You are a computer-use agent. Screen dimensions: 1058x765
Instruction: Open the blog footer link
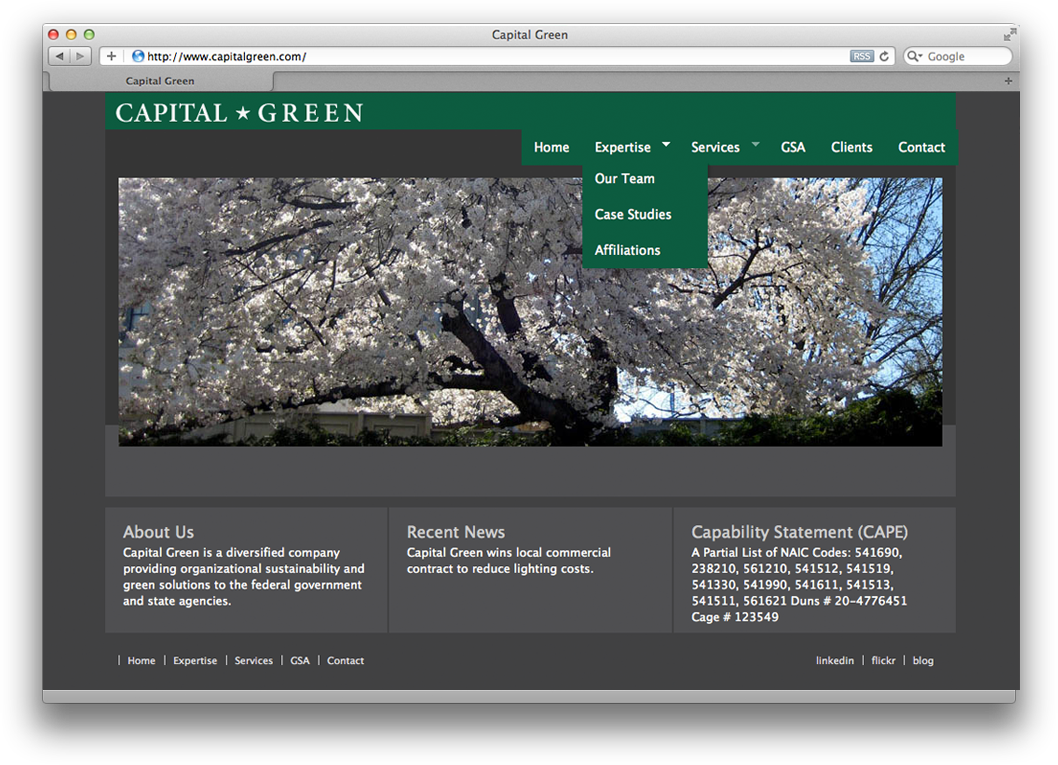(x=923, y=660)
